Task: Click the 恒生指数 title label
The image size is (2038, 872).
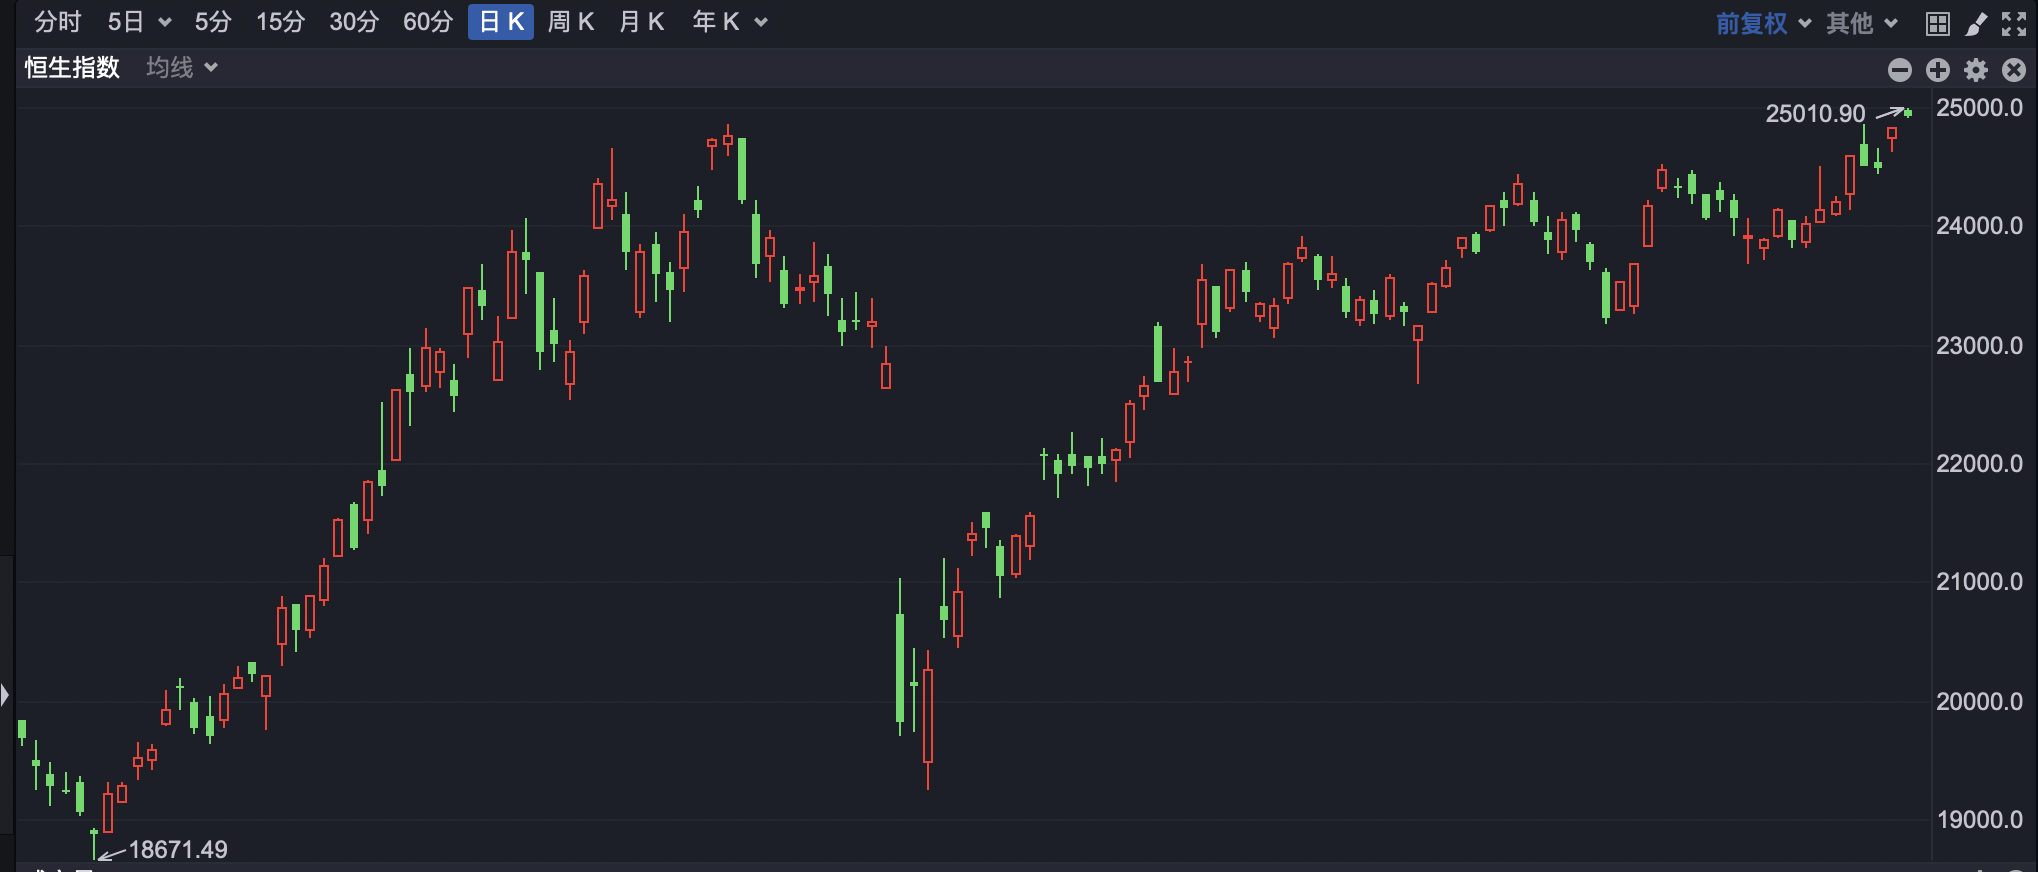Action: pyautogui.click(x=72, y=67)
